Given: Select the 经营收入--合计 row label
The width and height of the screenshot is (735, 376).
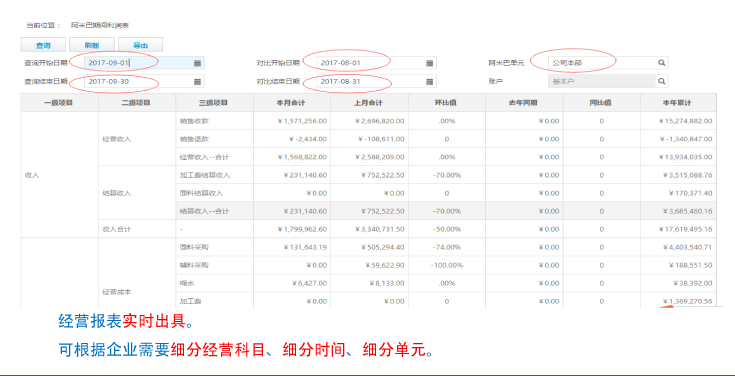Looking at the screenshot, I should click(x=204, y=157).
